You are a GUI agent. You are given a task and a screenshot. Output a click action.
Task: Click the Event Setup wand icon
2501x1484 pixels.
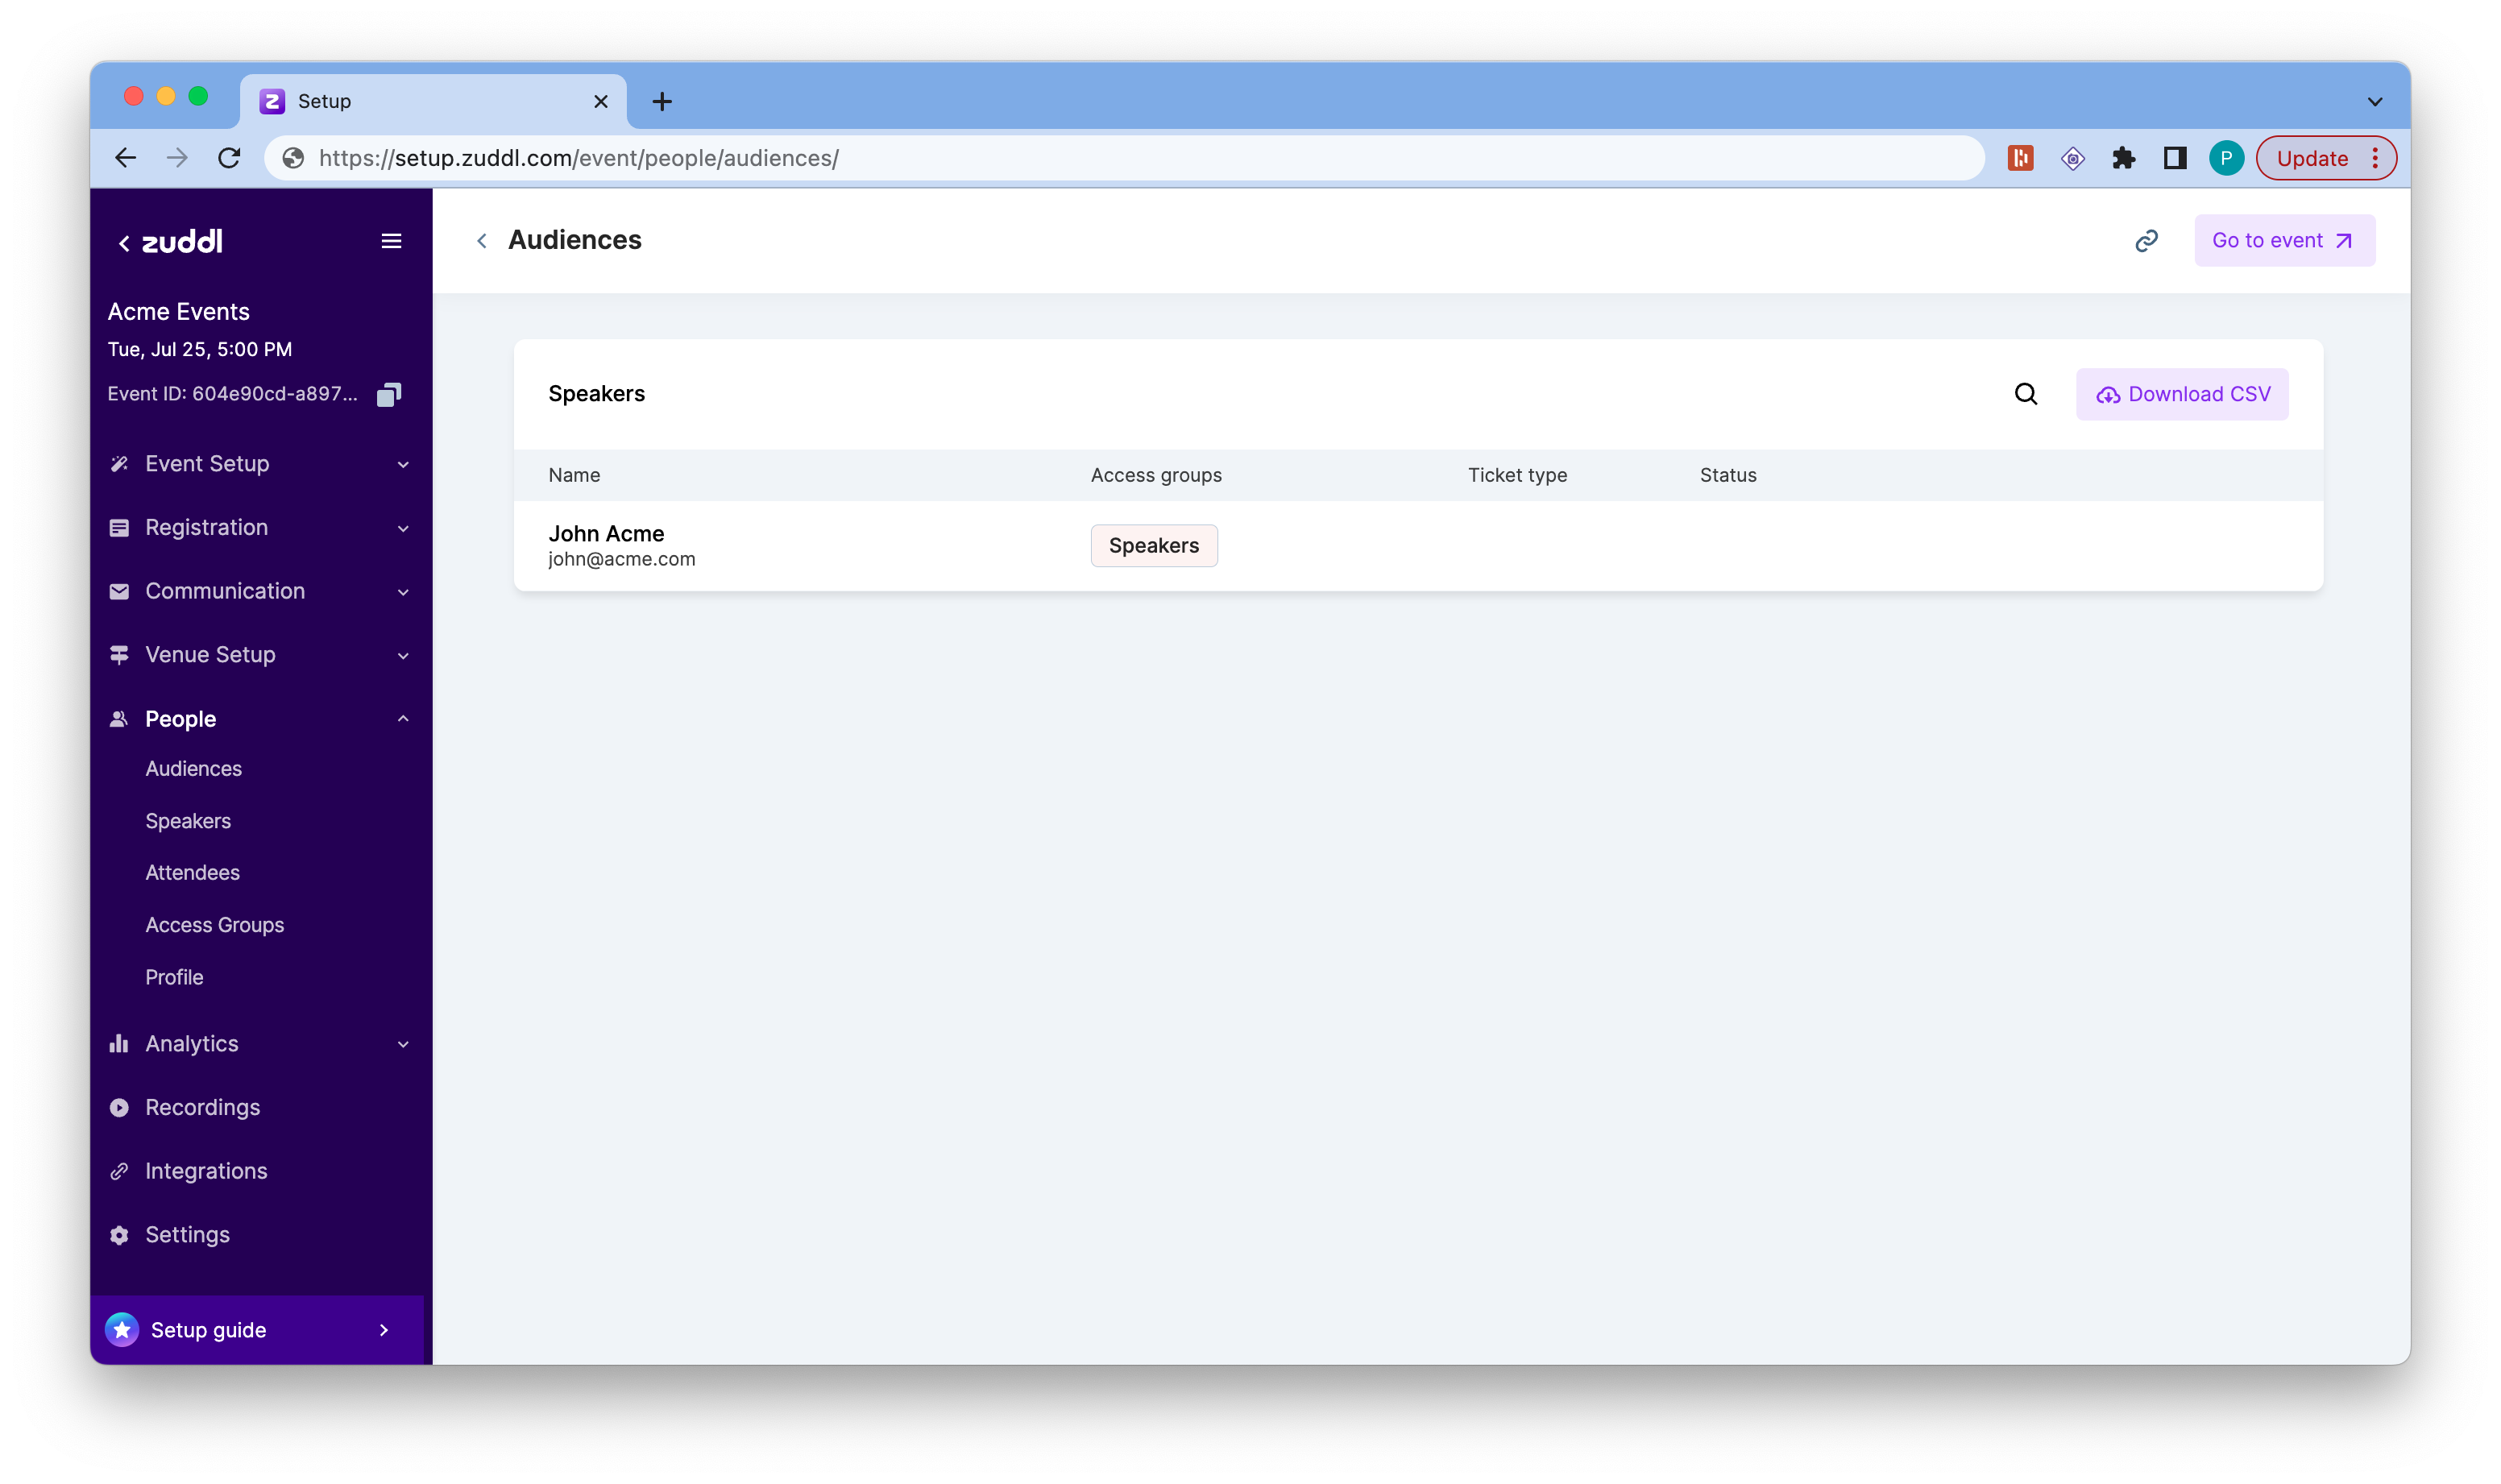point(119,464)
